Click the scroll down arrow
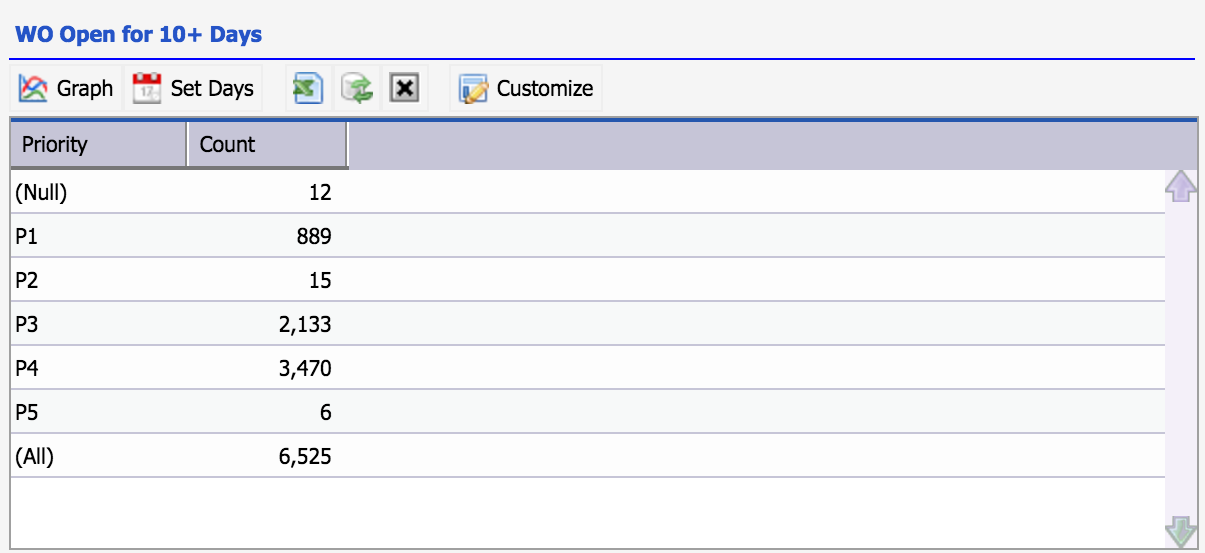Viewport: 1205px width, 553px height. (x=1181, y=532)
